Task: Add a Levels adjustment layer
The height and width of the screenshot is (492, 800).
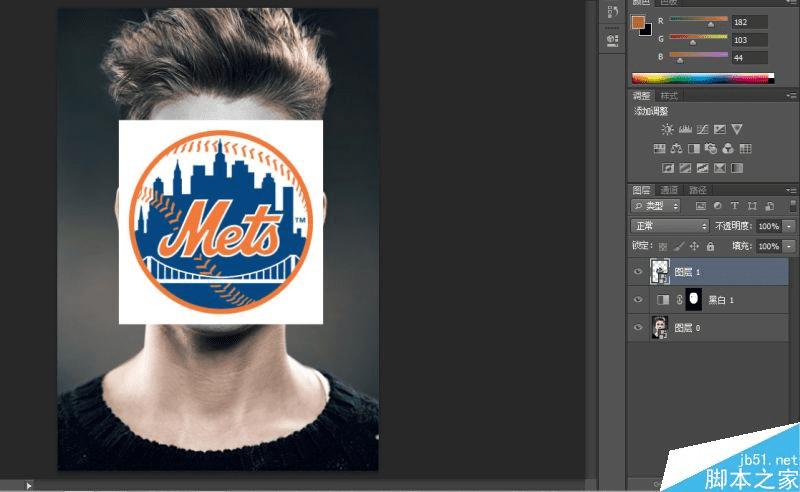Action: [685, 129]
